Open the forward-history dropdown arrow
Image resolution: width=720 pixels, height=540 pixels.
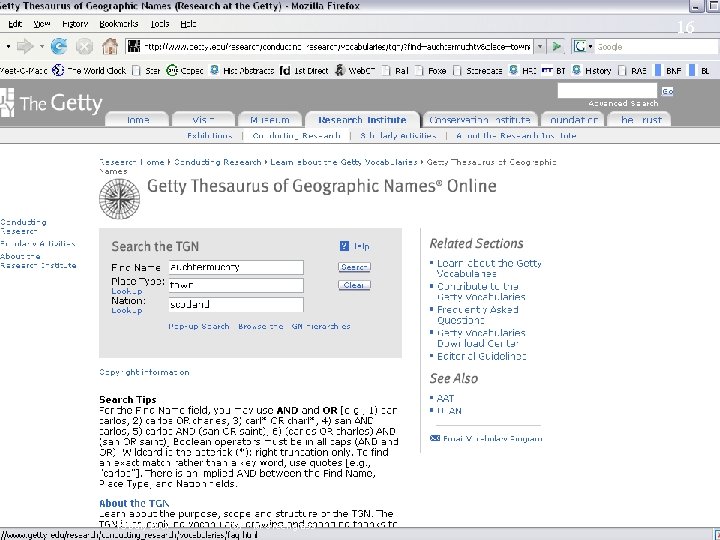[41, 46]
